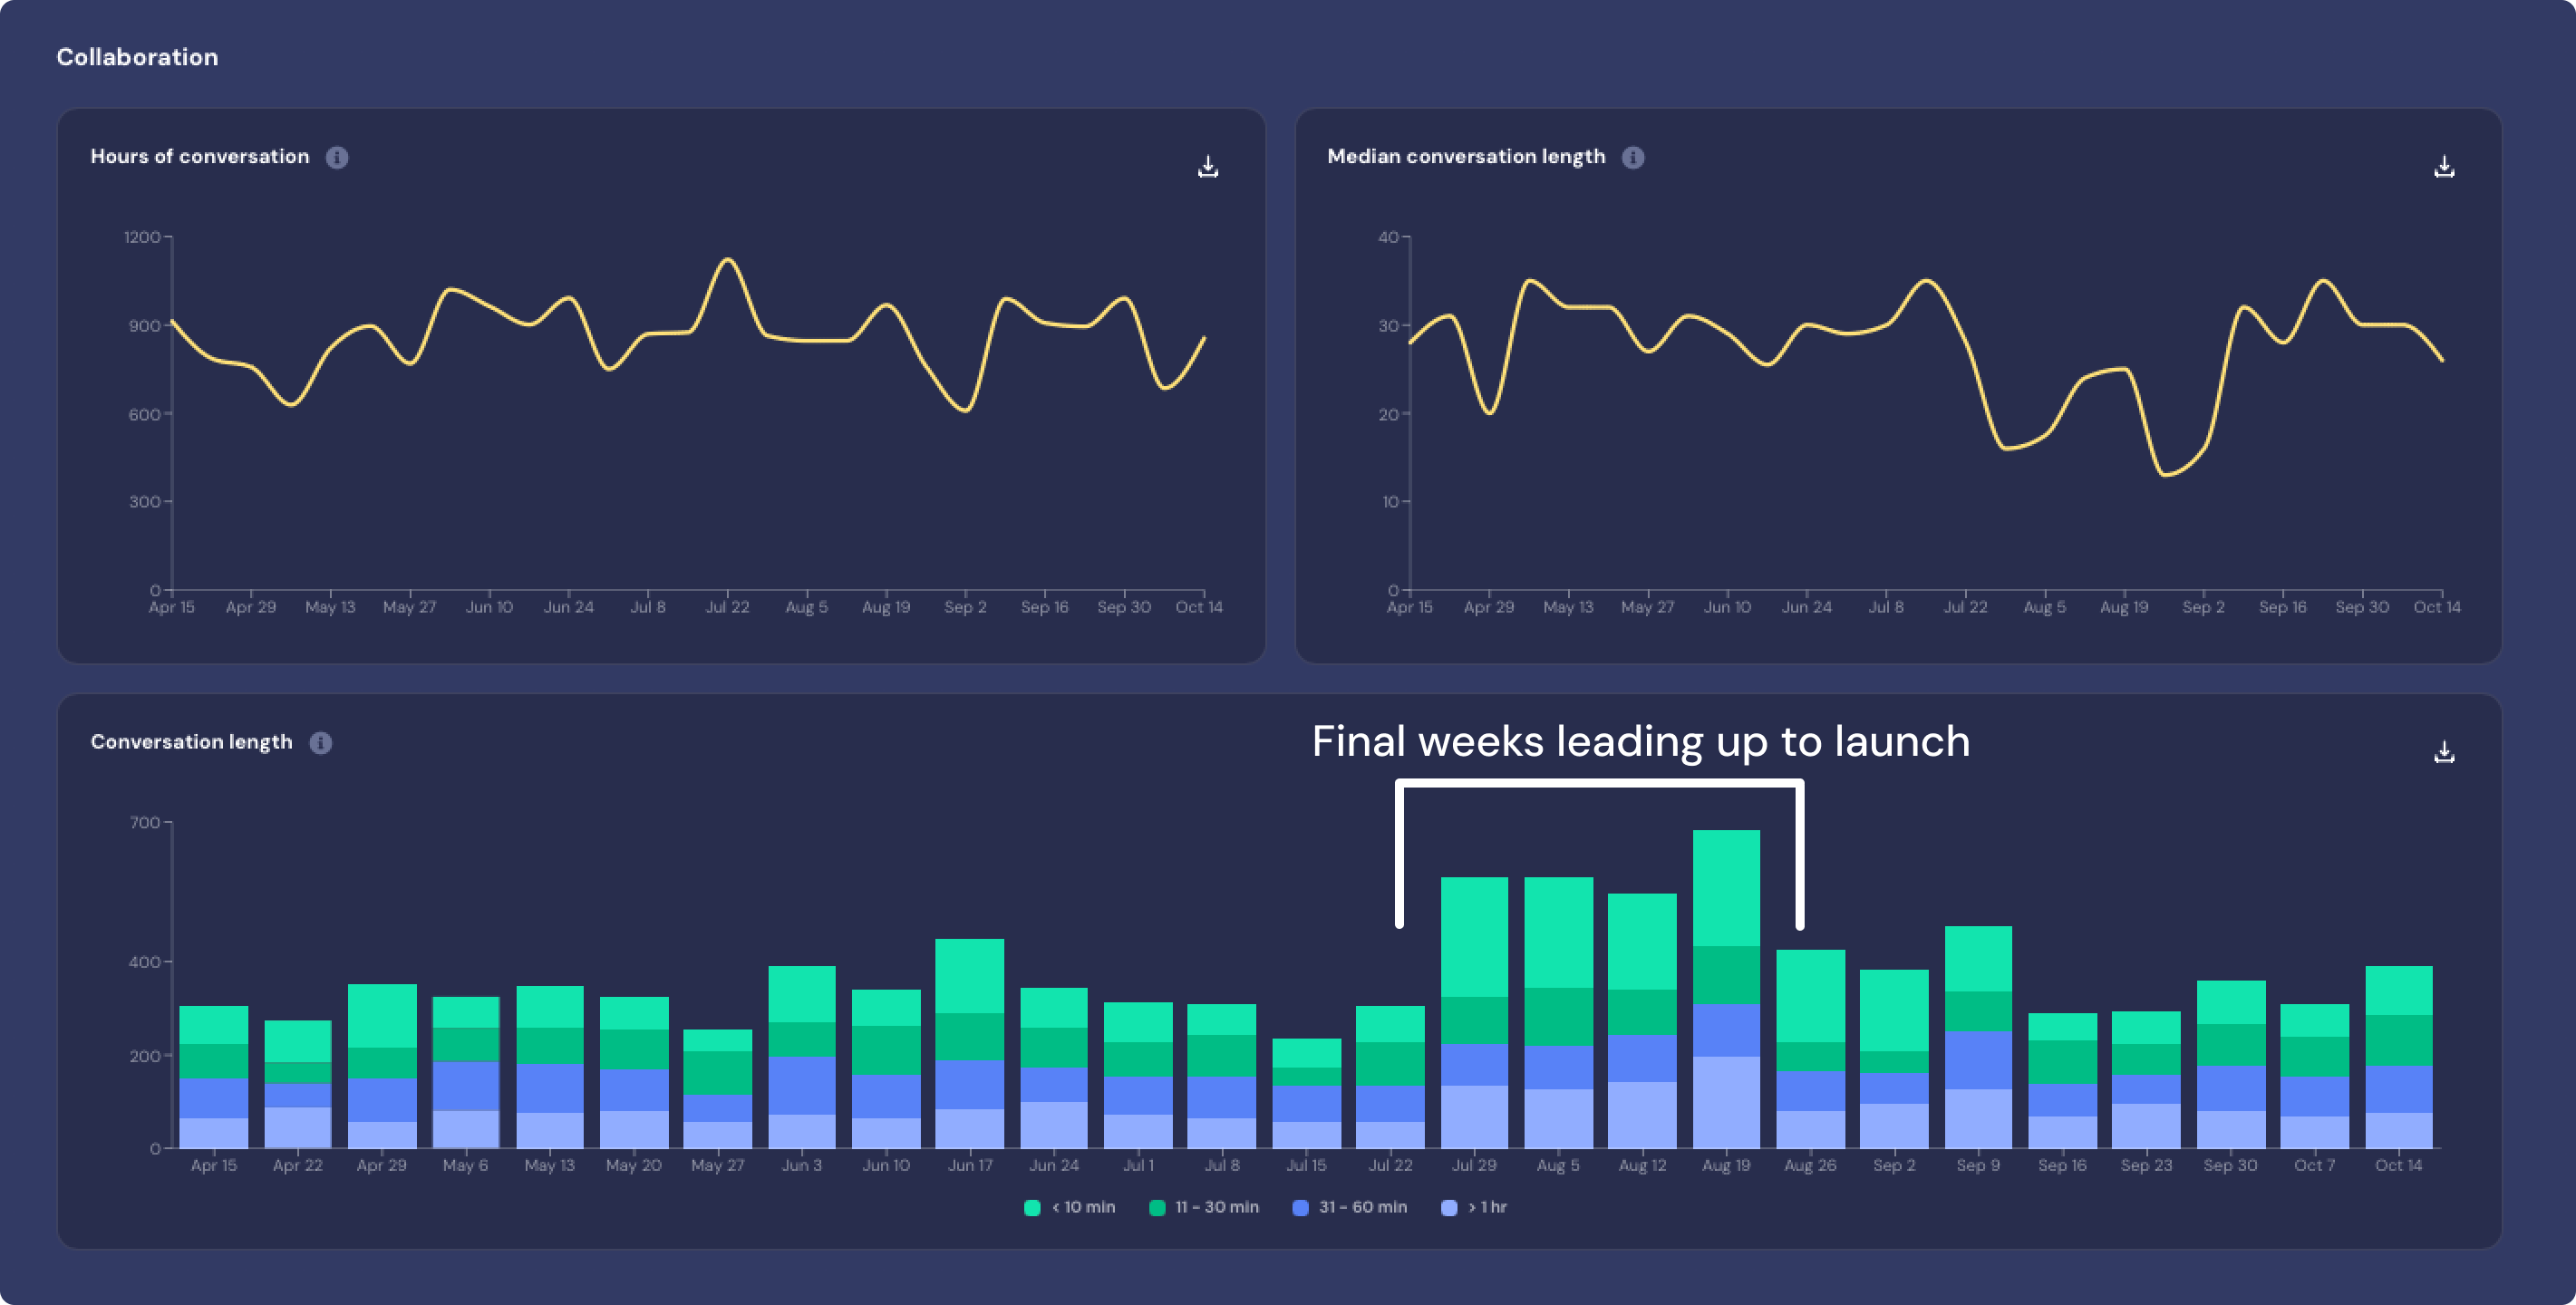Viewport: 2576px width, 1305px height.
Task: Open info icon beside Median conversation length
Action: click(1633, 157)
